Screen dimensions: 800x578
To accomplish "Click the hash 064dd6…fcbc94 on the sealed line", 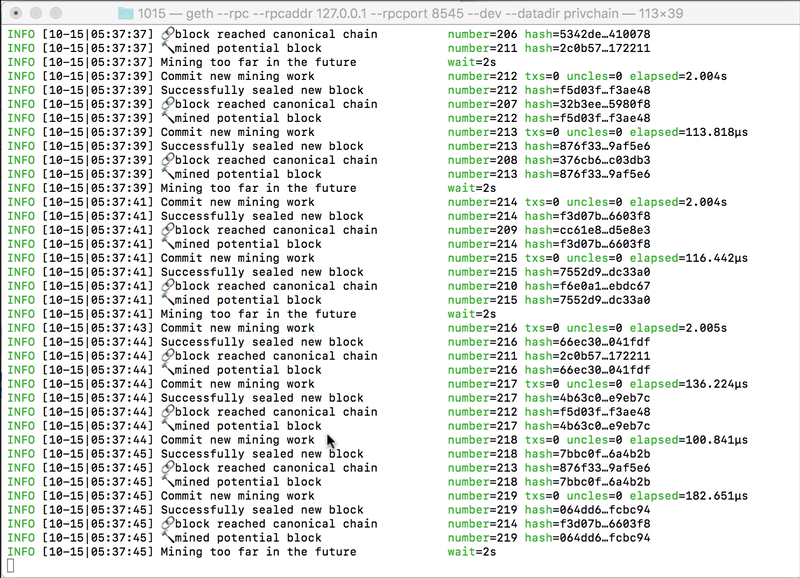I will [605, 510].
